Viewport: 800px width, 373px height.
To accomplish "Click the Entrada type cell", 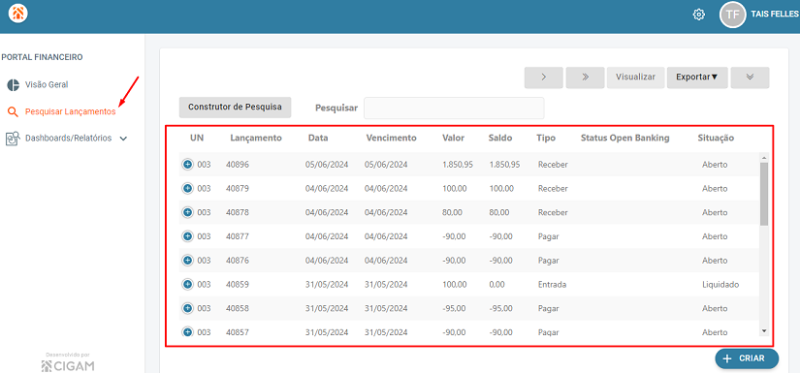I will (552, 285).
